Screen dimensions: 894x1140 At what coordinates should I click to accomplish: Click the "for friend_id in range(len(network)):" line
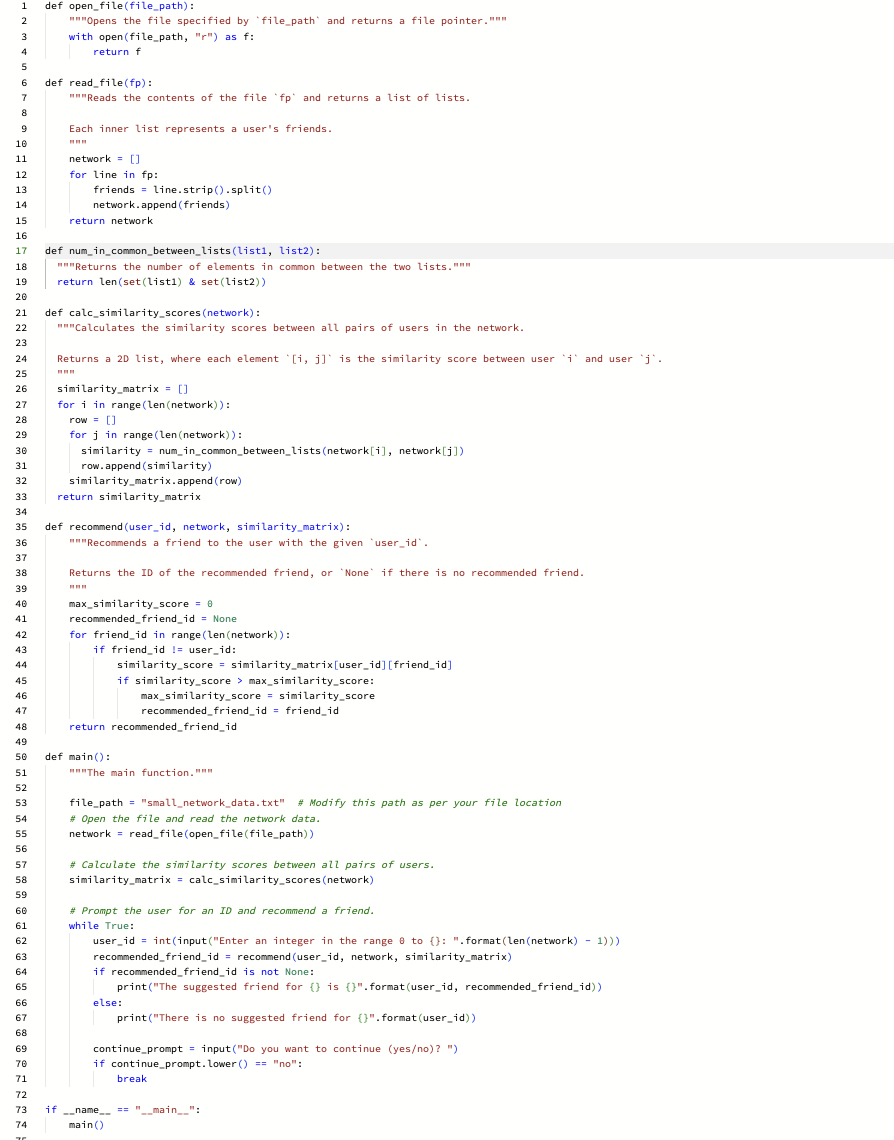coord(180,635)
